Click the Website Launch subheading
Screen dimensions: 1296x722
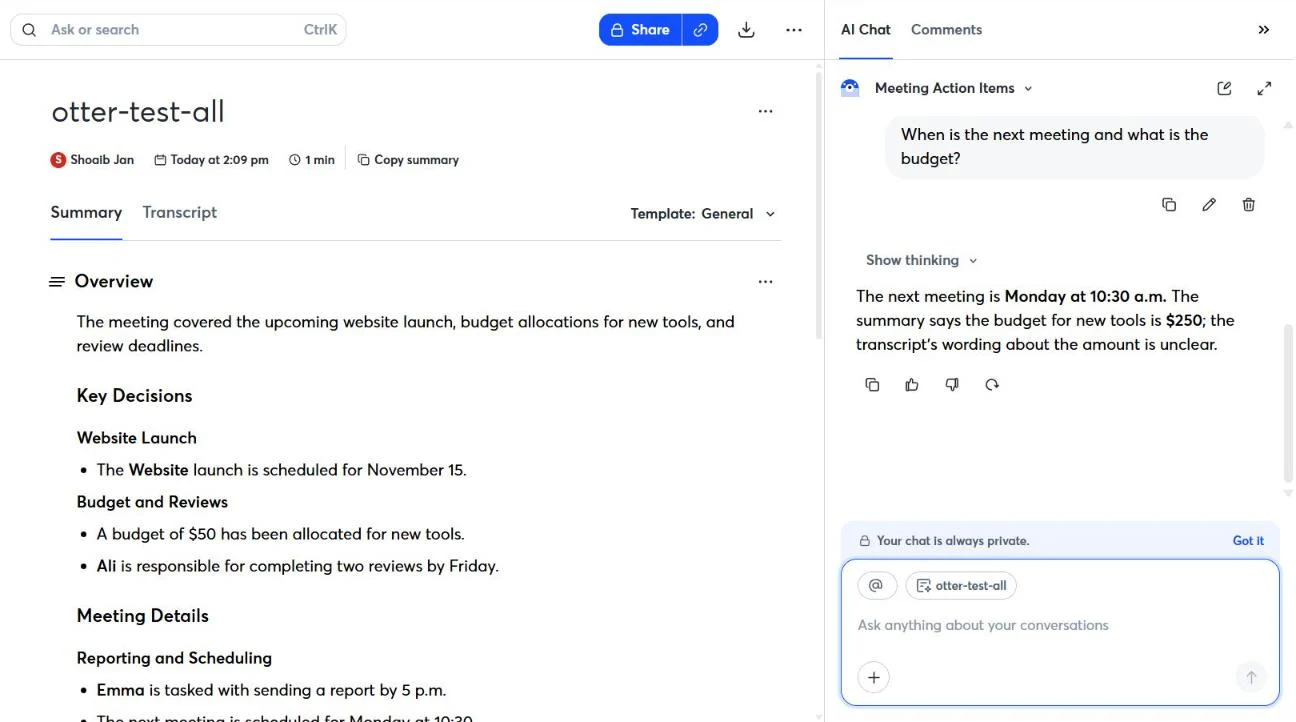coord(136,438)
